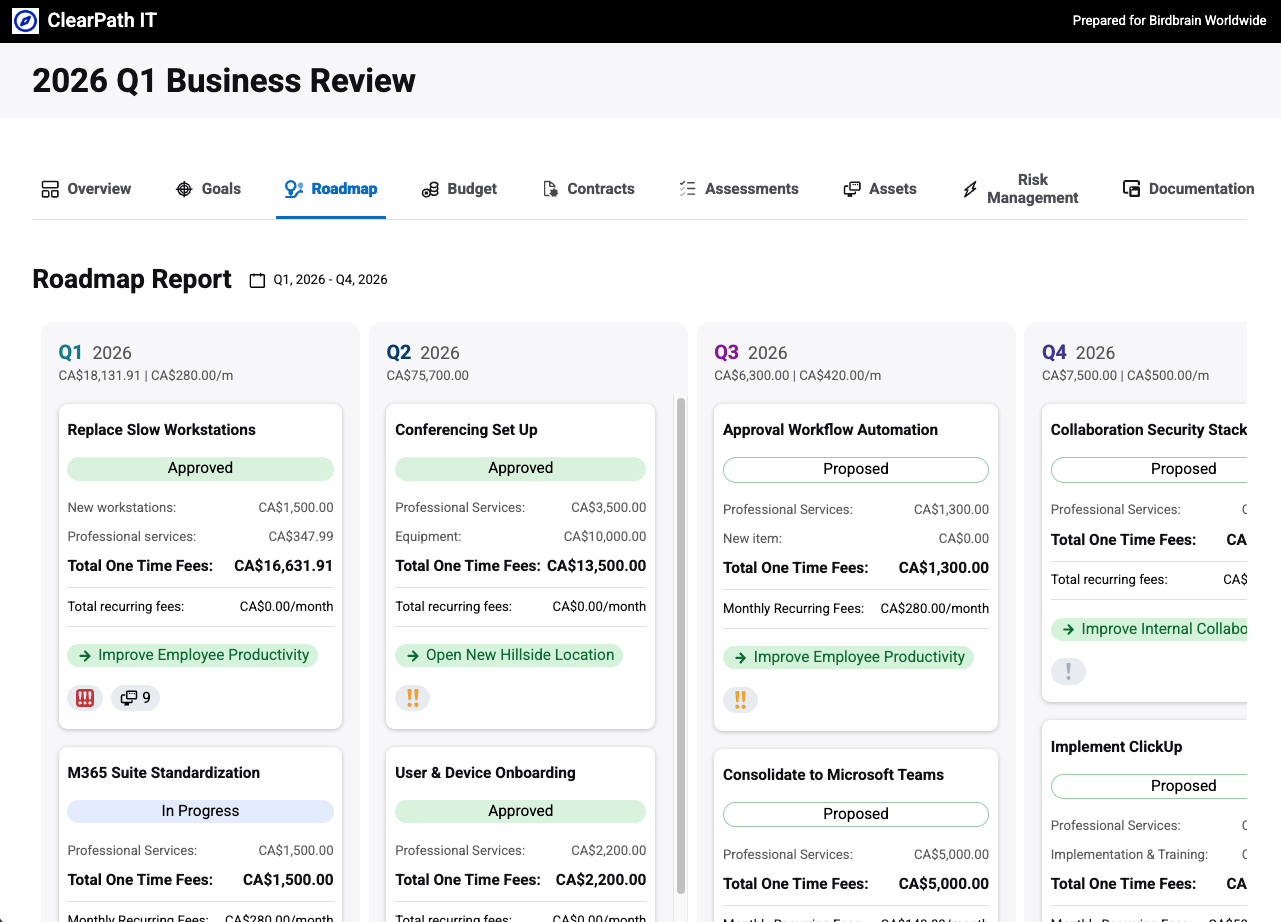Click the ClearPath IT logo icon
The image size is (1281, 922).
(24, 20)
